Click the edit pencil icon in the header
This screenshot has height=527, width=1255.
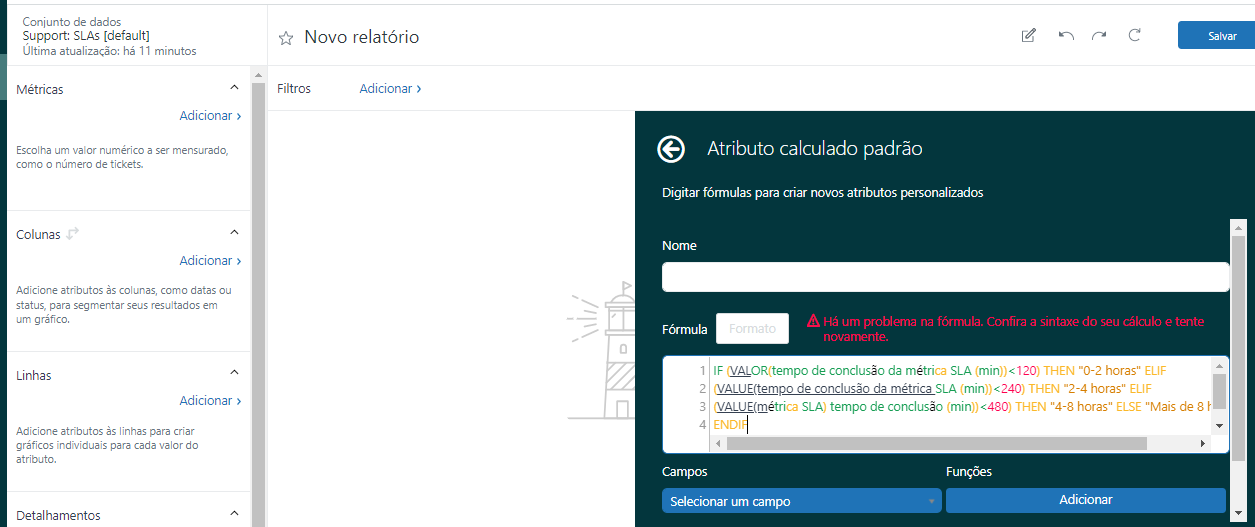pyautogui.click(x=1028, y=36)
